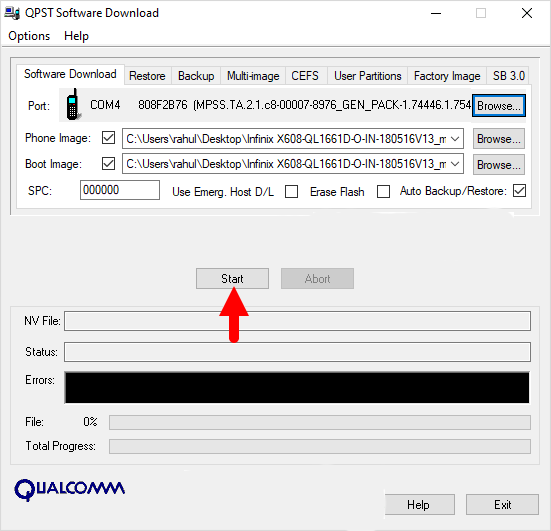This screenshot has width=551, height=531.
Task: Click the Start button
Action: click(x=232, y=279)
